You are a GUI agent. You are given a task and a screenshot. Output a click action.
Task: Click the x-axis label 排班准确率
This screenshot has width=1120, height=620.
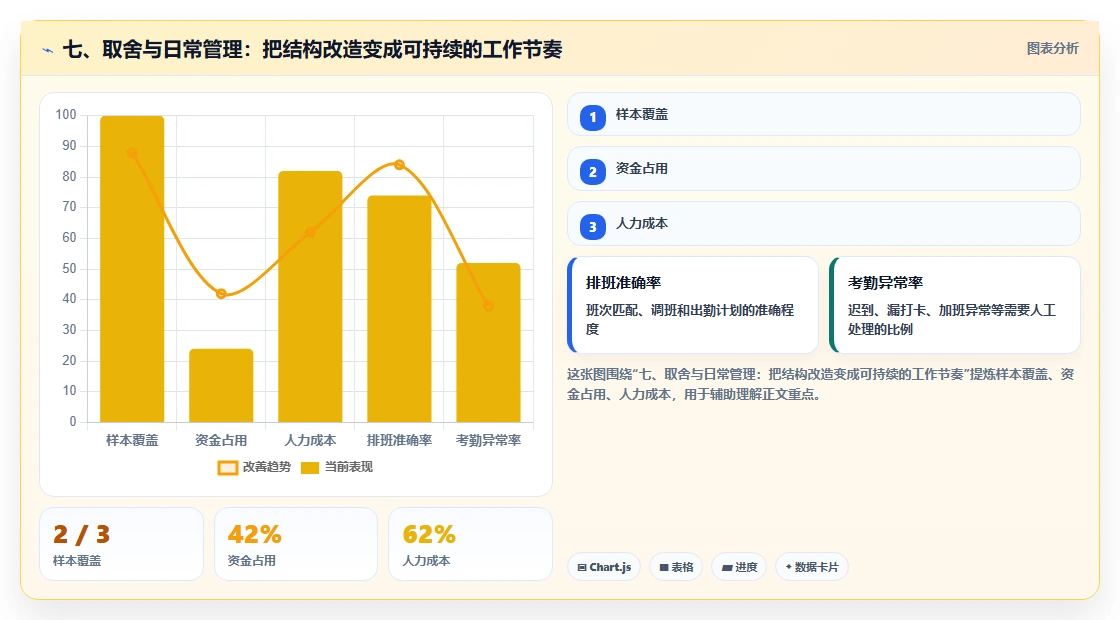[399, 441]
